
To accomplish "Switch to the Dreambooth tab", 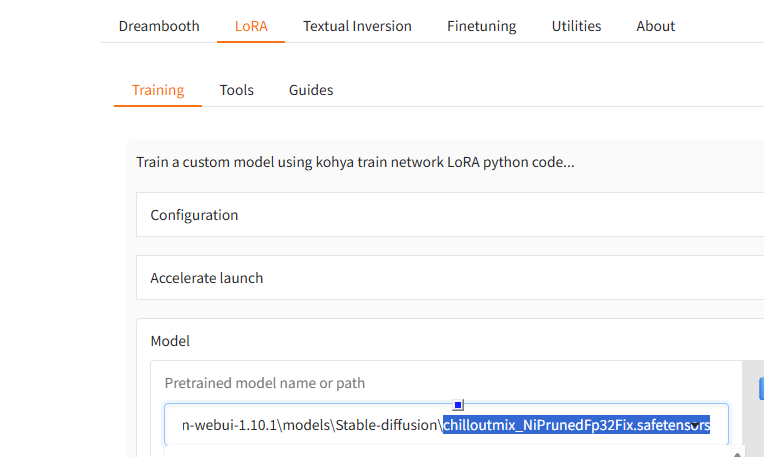I will coord(159,26).
